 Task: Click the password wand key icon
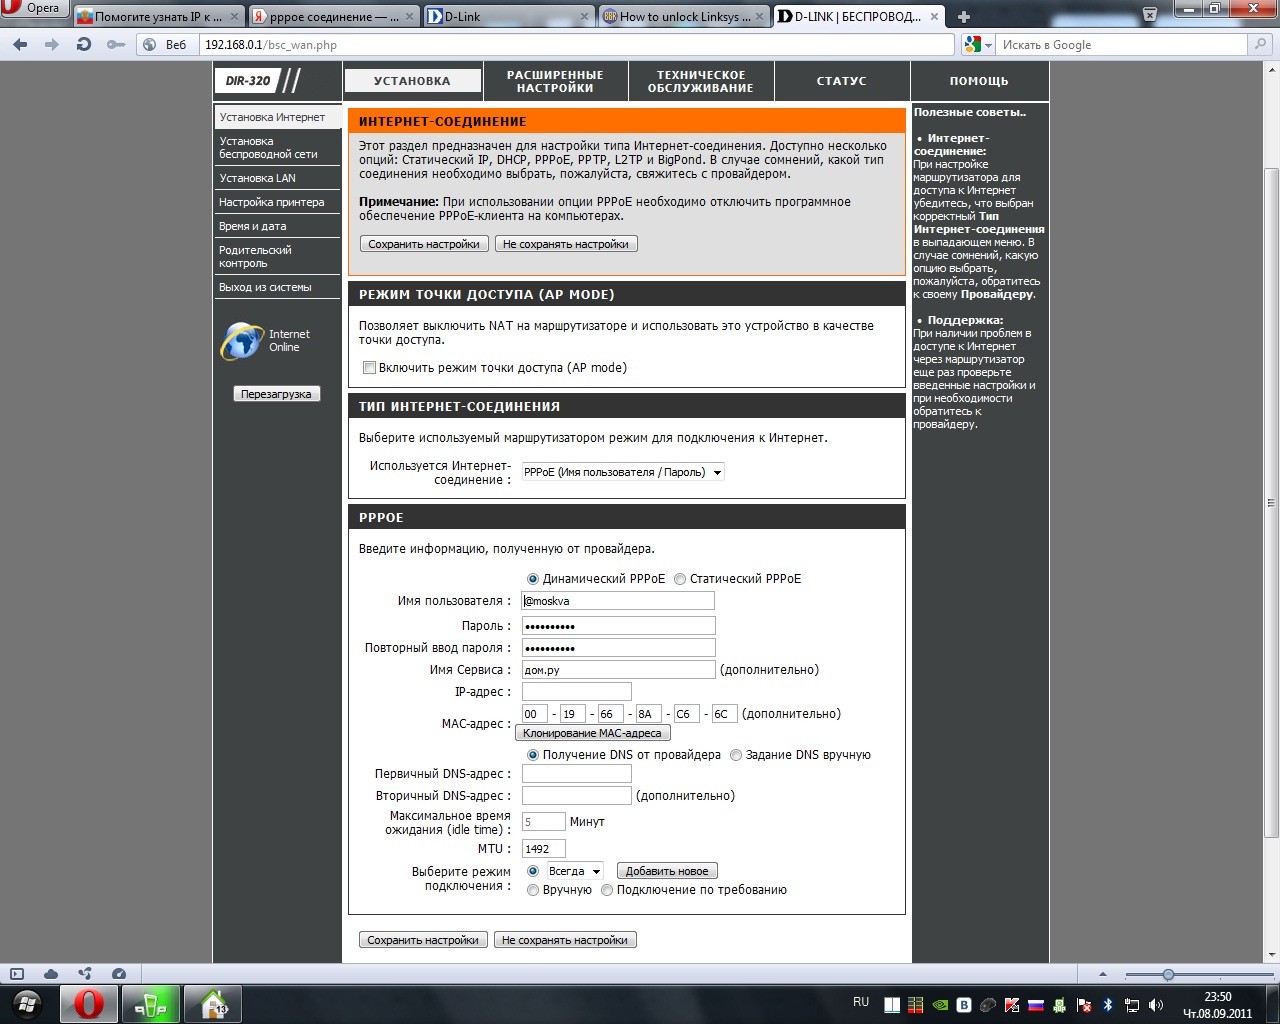tap(116, 45)
